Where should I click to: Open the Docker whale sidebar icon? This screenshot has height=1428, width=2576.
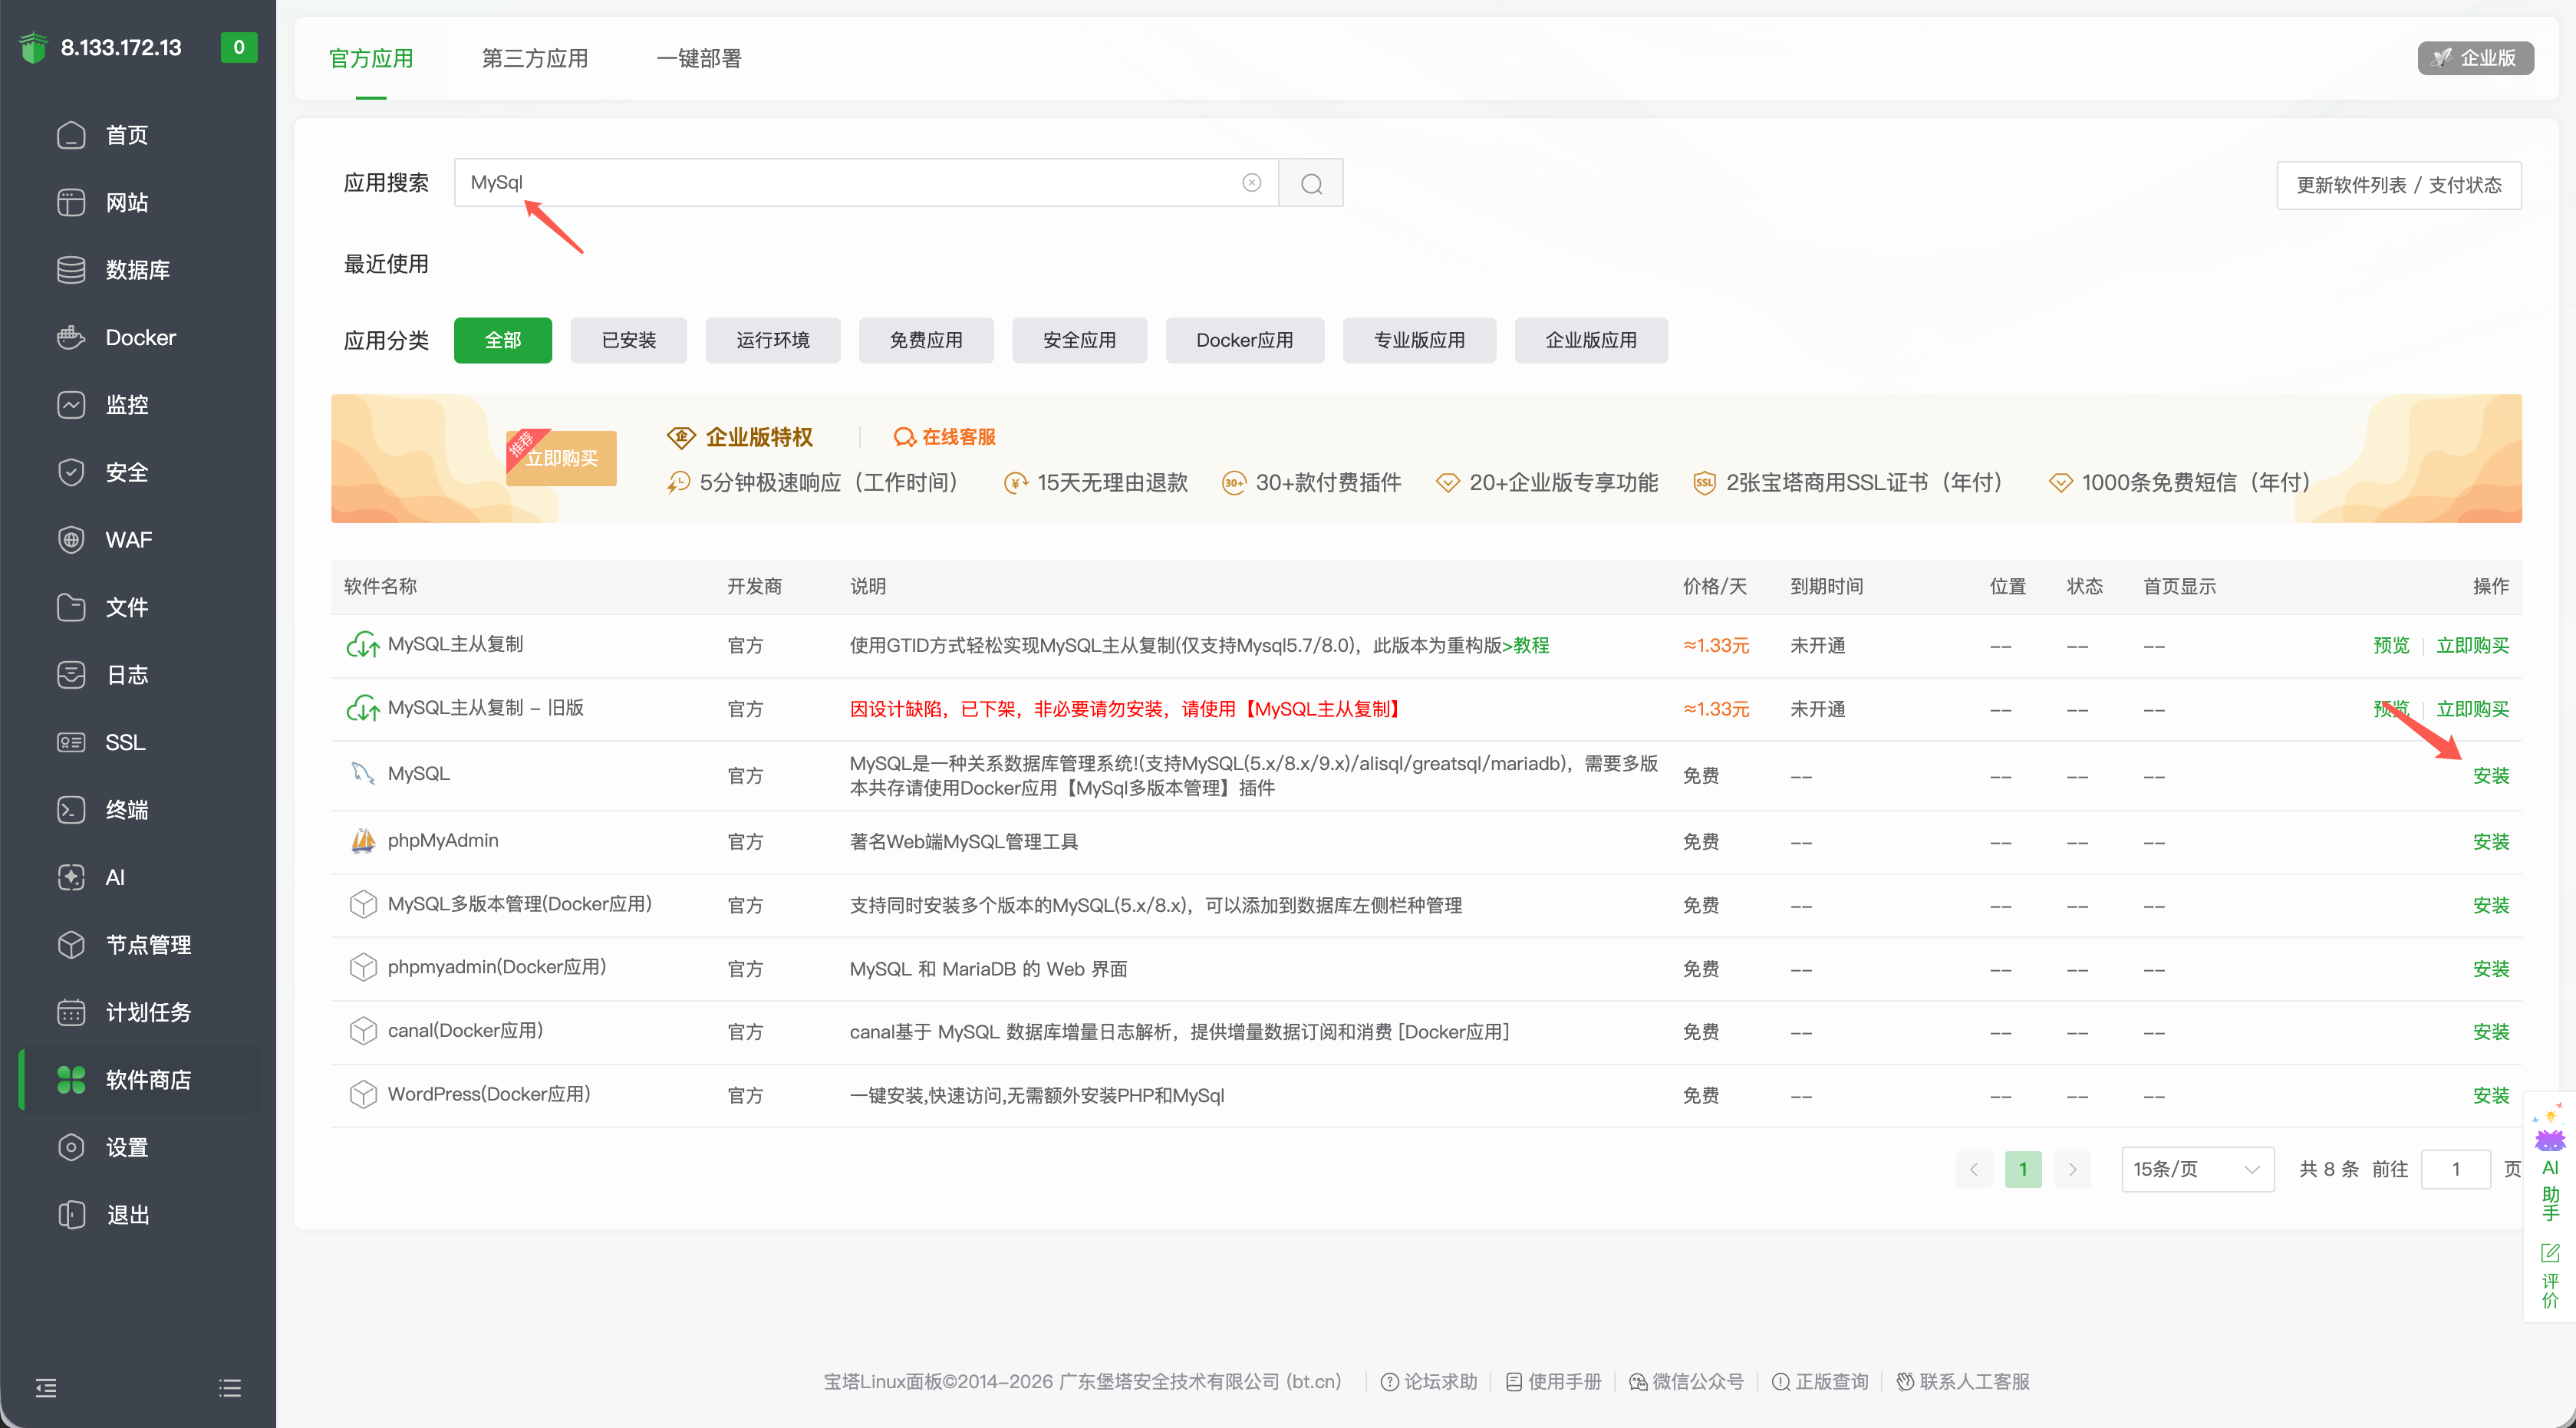pyautogui.click(x=71, y=337)
